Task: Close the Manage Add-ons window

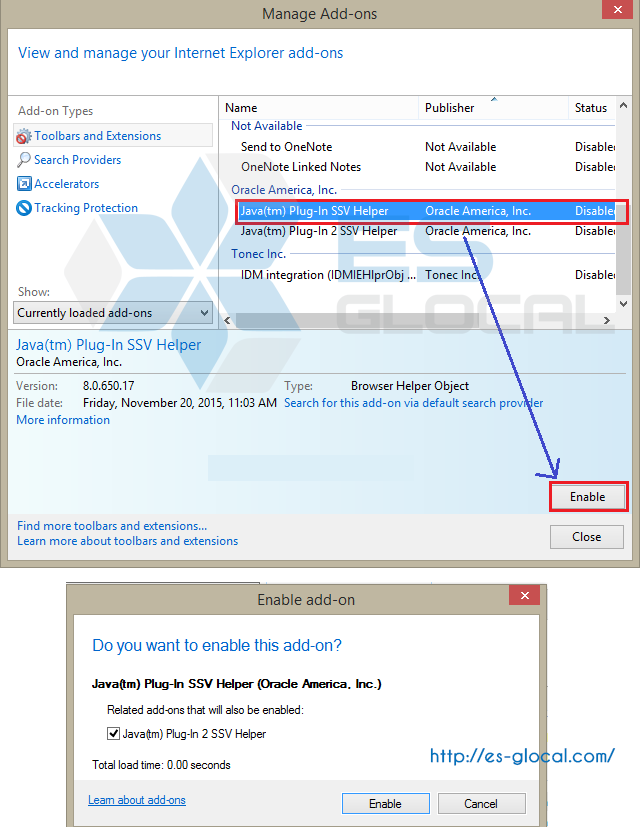Action: (x=617, y=9)
